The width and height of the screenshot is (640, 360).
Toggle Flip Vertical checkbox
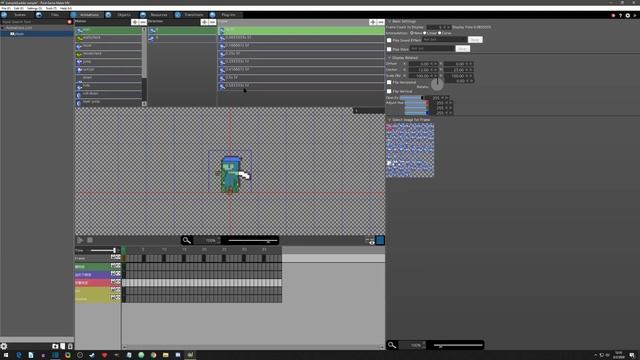pyautogui.click(x=389, y=91)
